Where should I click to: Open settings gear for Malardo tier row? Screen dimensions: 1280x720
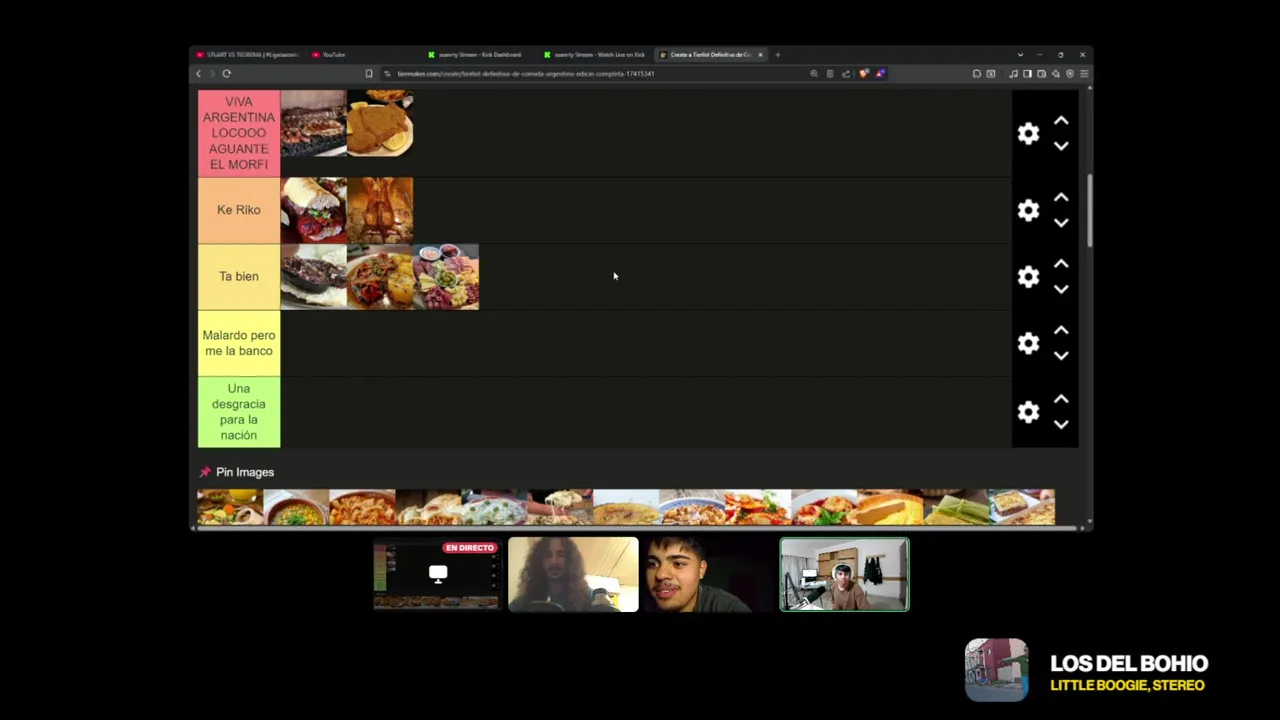point(1028,343)
